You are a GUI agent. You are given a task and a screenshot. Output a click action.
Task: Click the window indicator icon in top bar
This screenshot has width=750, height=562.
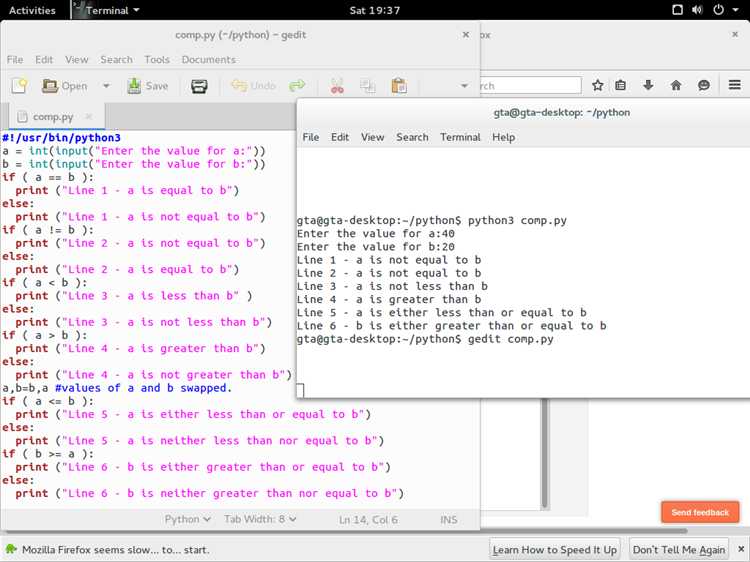click(x=677, y=10)
